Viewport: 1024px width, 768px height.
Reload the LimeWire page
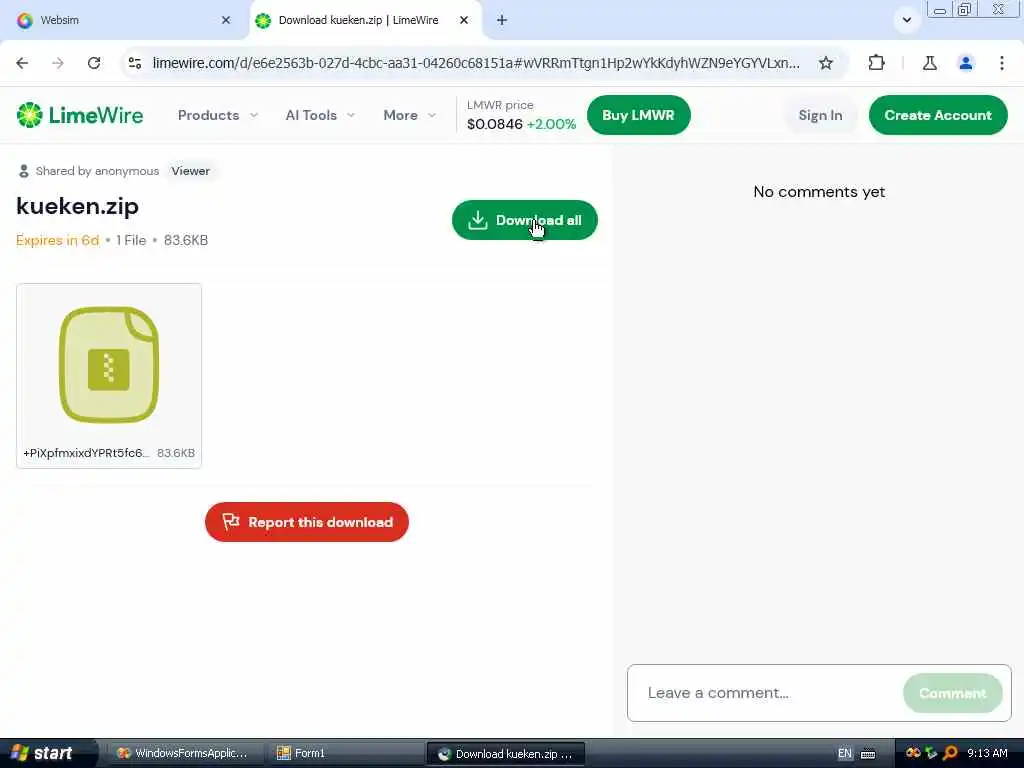(94, 63)
